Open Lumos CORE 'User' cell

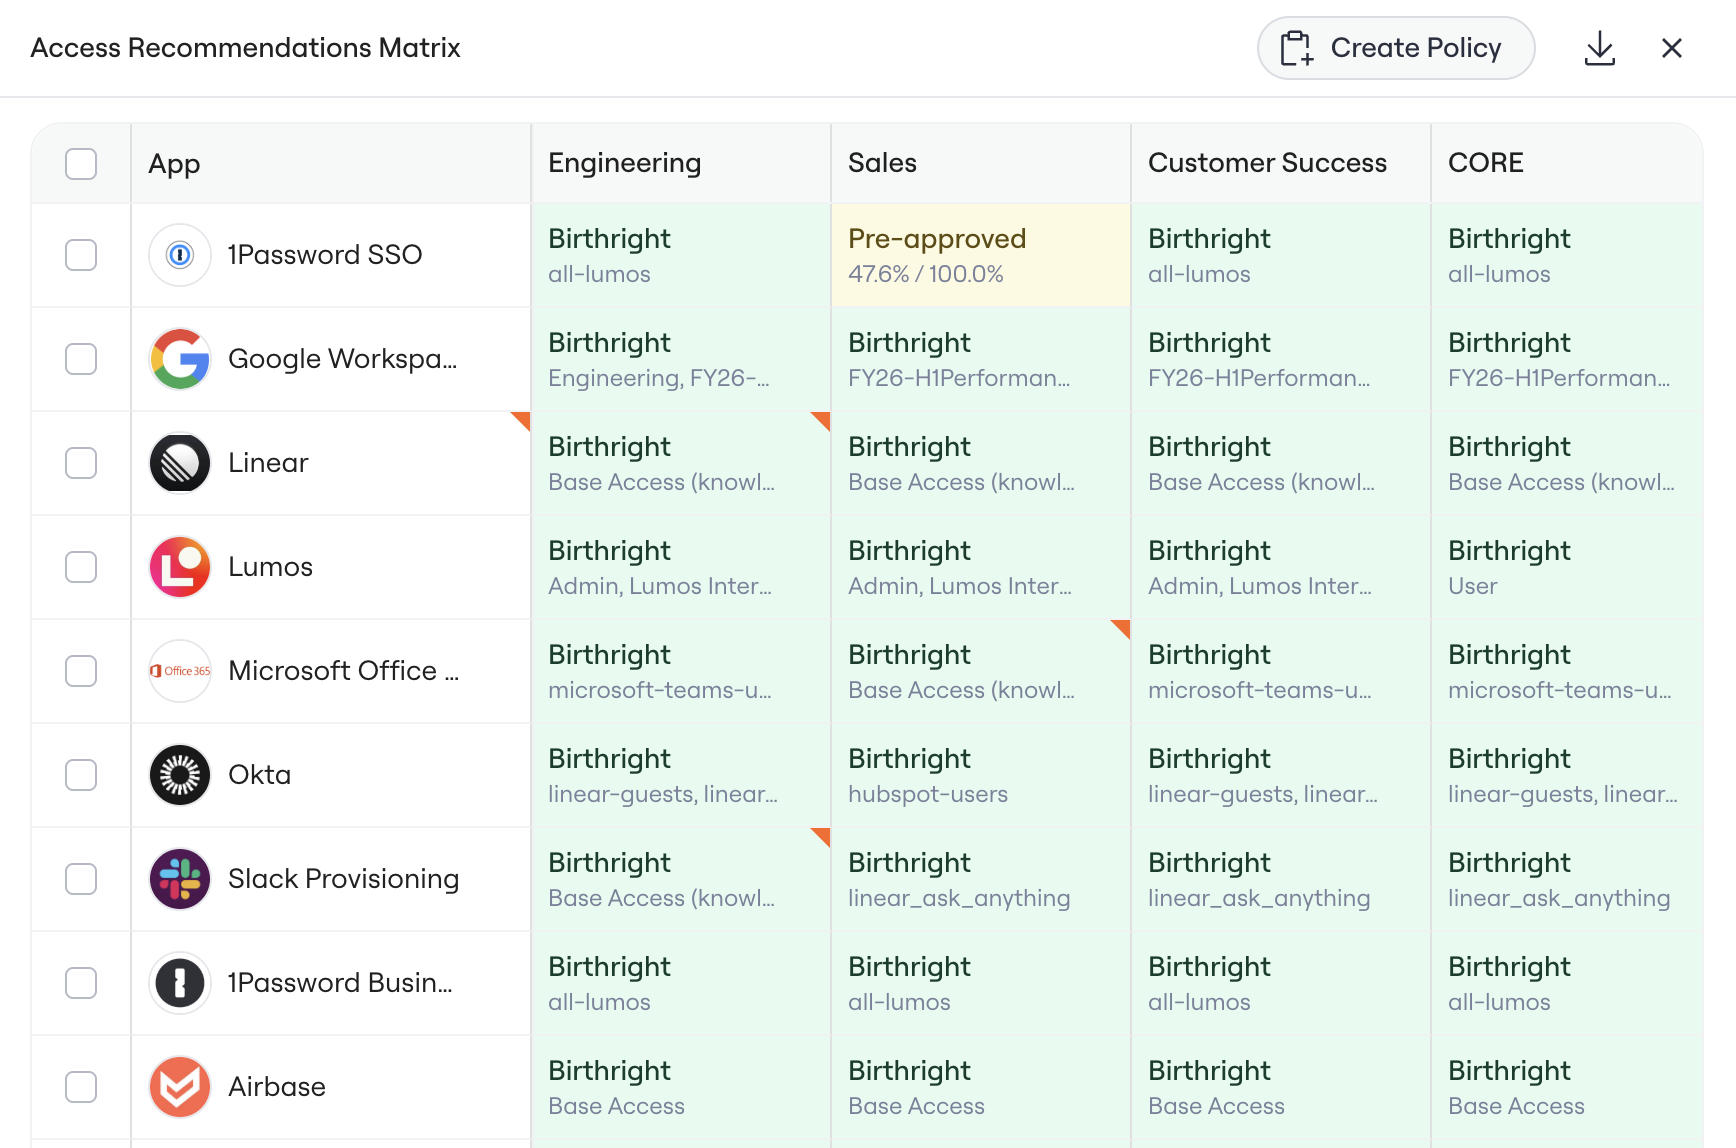coord(1567,567)
